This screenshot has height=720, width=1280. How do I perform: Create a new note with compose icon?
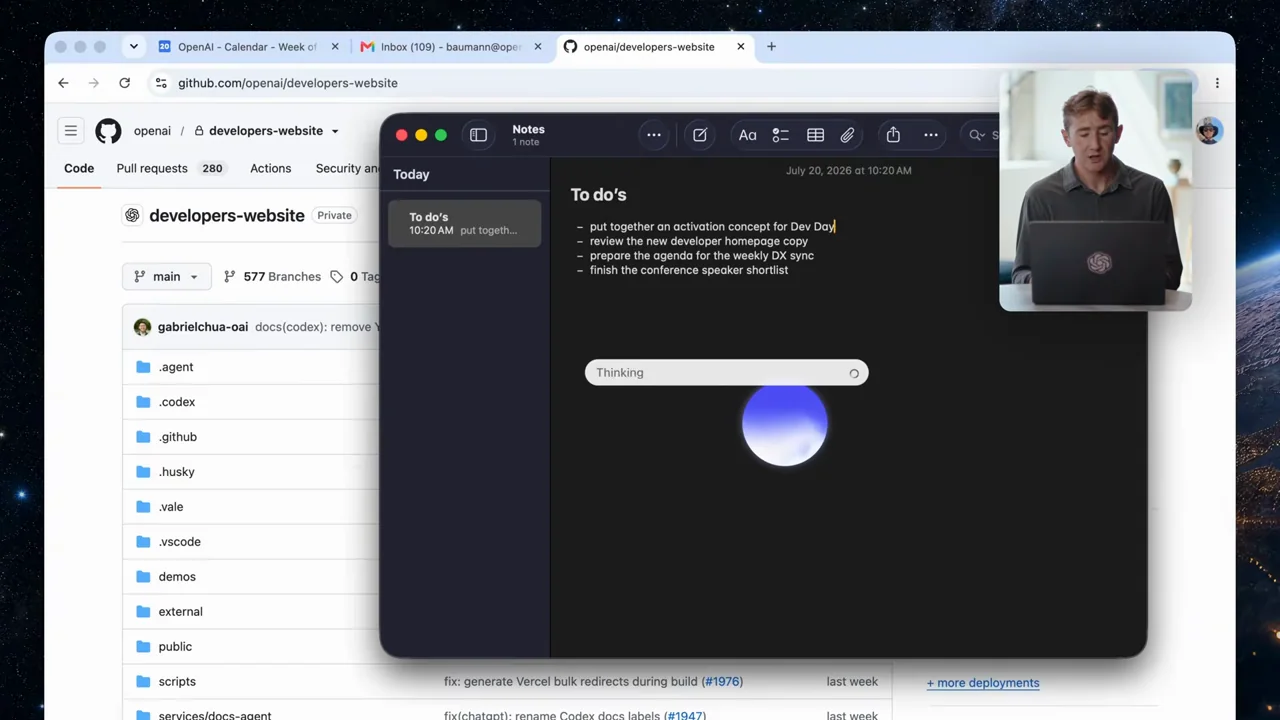pos(700,135)
